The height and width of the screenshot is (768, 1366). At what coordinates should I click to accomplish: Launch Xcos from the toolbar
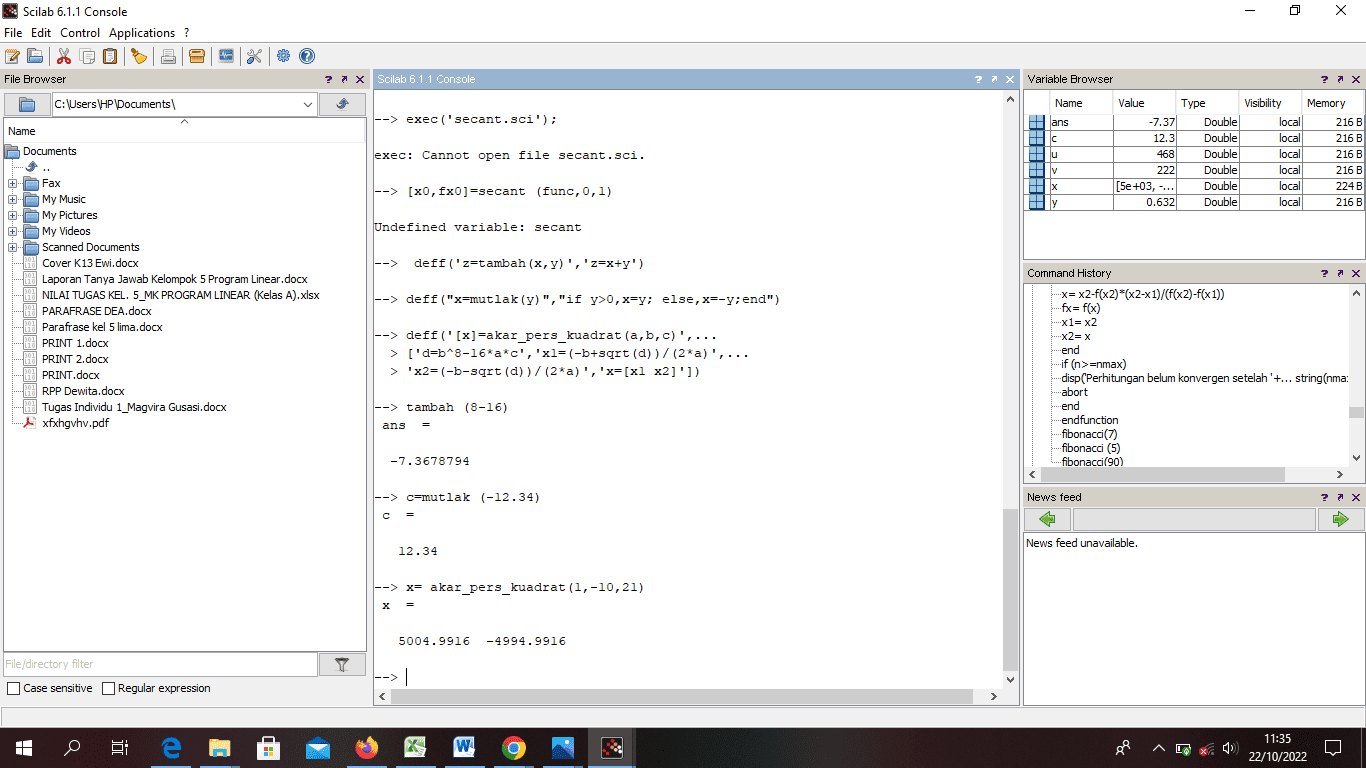(226, 56)
